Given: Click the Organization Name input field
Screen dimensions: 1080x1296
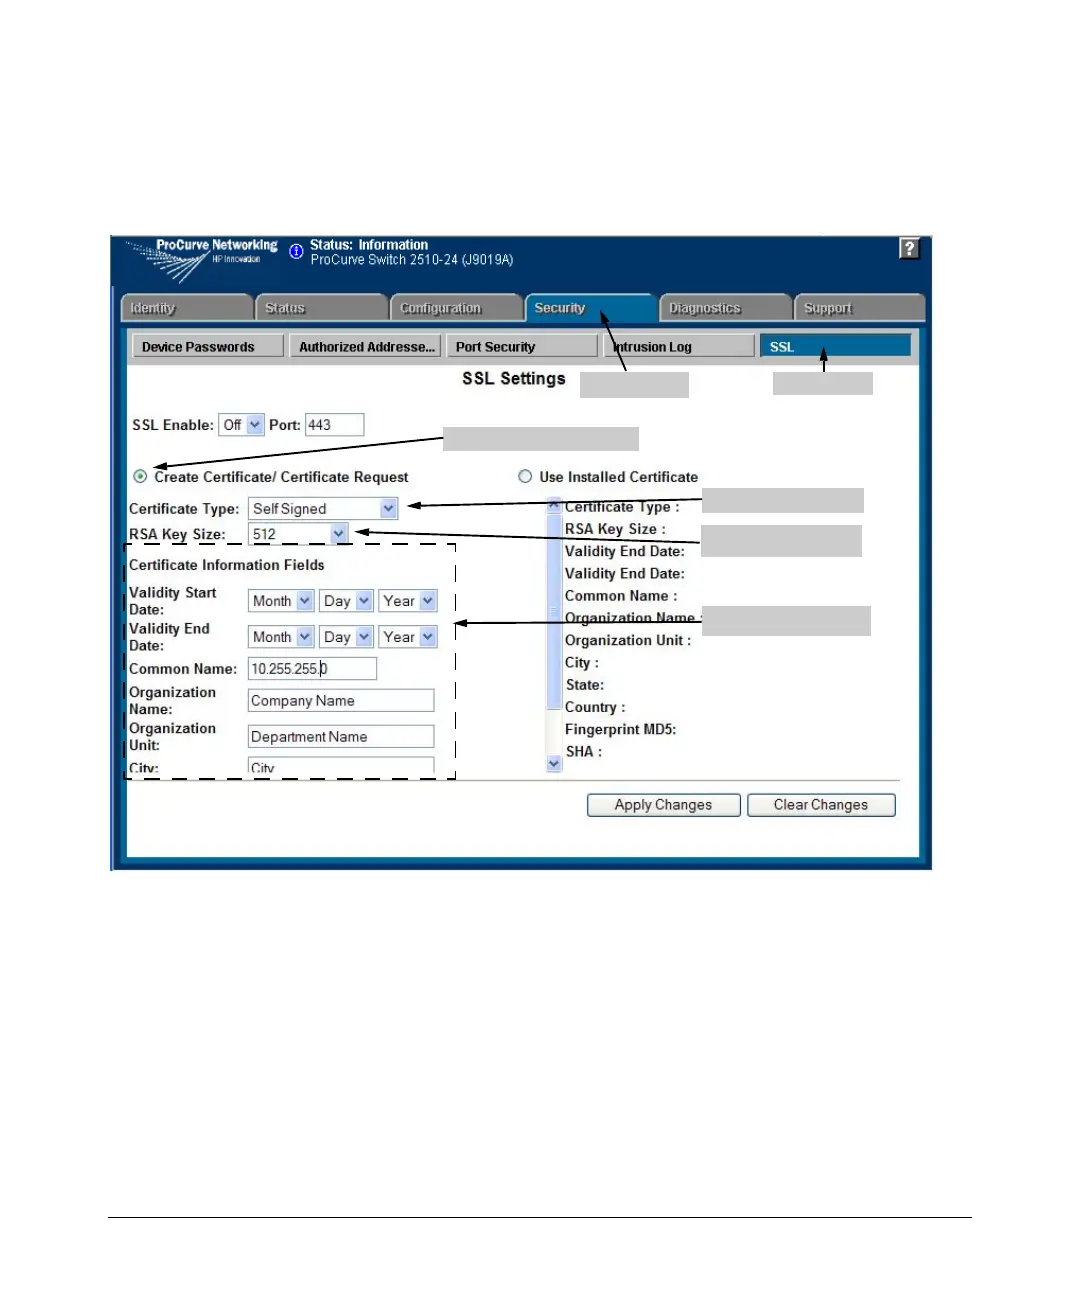Looking at the screenshot, I should 341,701.
